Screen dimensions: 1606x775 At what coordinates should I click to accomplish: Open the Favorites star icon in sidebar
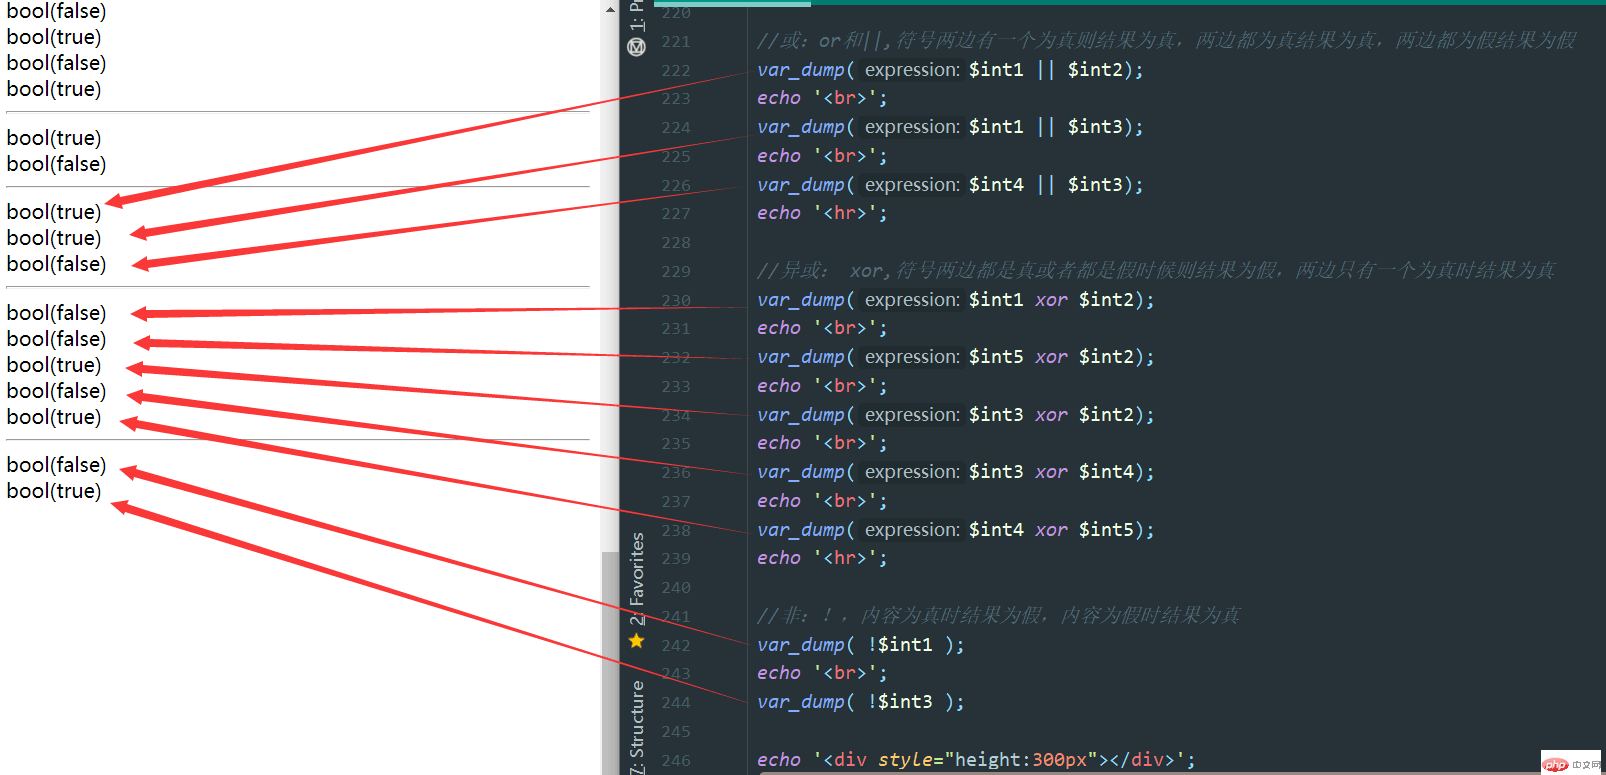636,640
